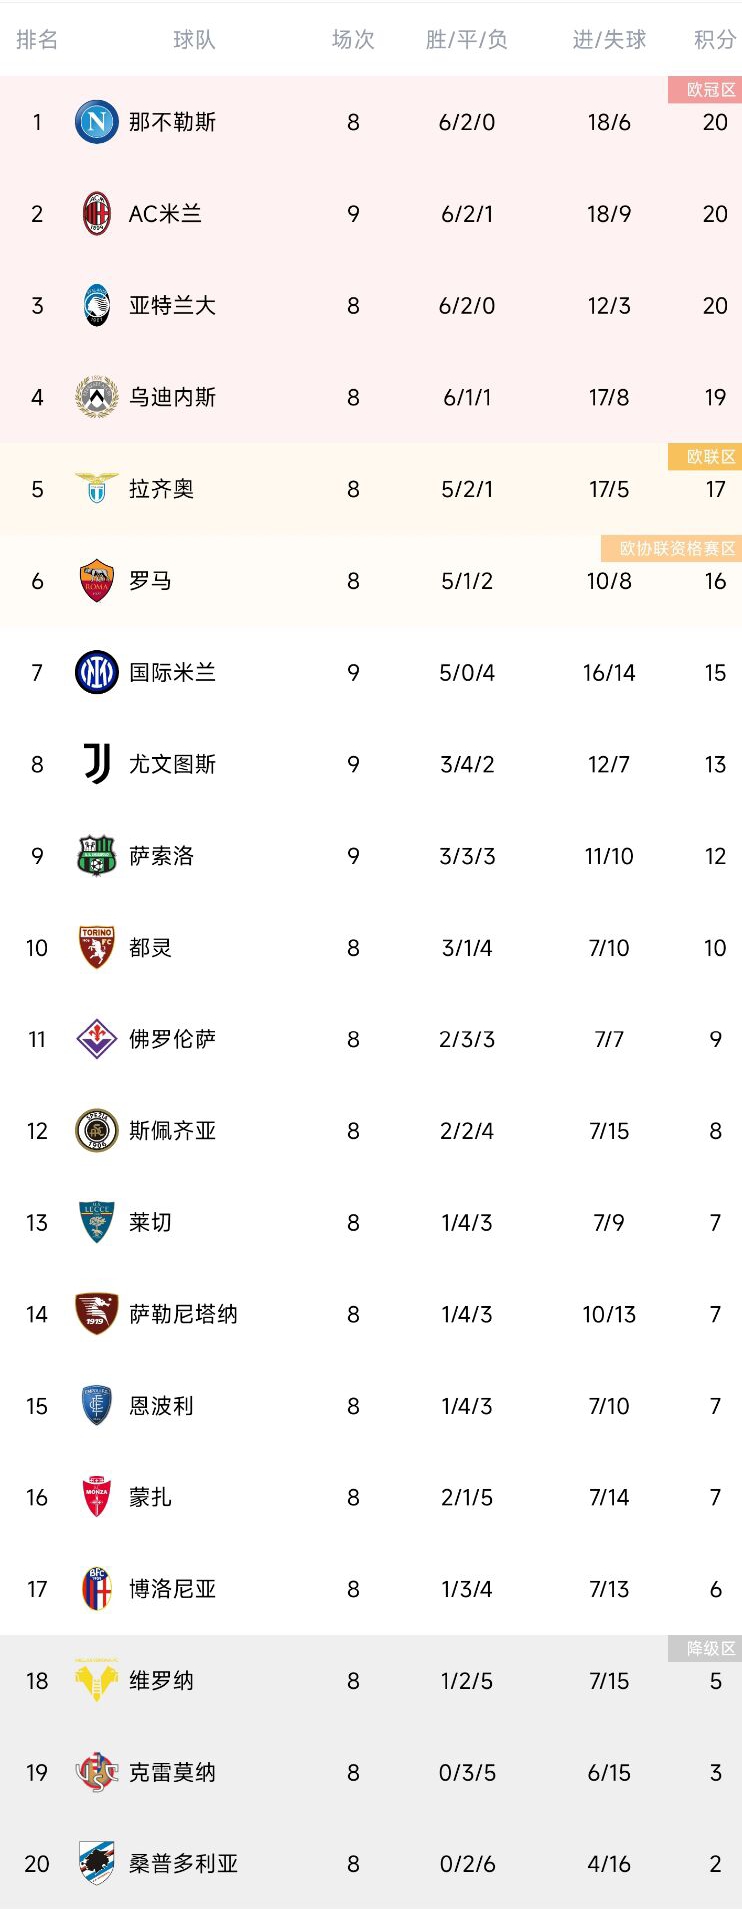Open the 国际米兰 team page
Screen dimensions: 742x1909
[172, 672]
